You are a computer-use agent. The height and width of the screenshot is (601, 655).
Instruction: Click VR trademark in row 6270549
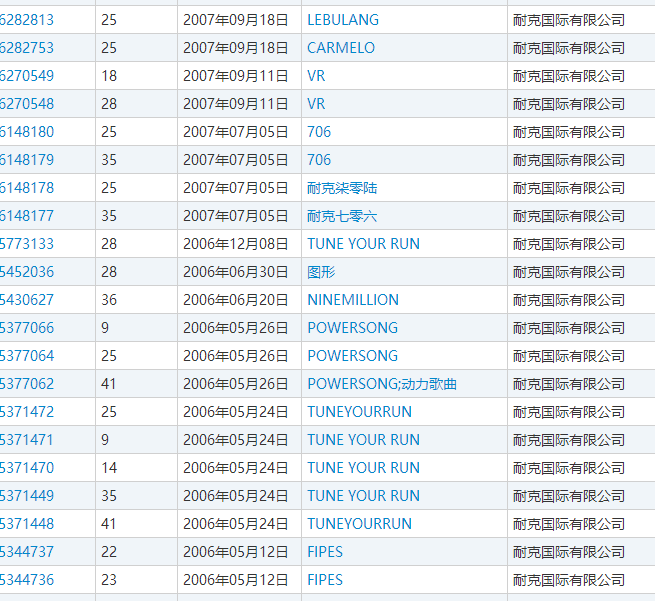(316, 76)
